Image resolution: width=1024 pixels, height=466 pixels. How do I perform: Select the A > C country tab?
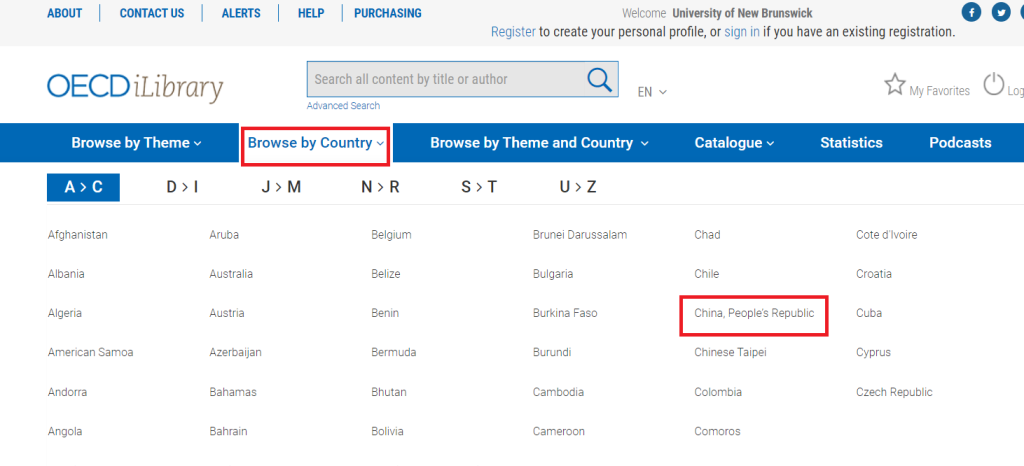(x=83, y=187)
